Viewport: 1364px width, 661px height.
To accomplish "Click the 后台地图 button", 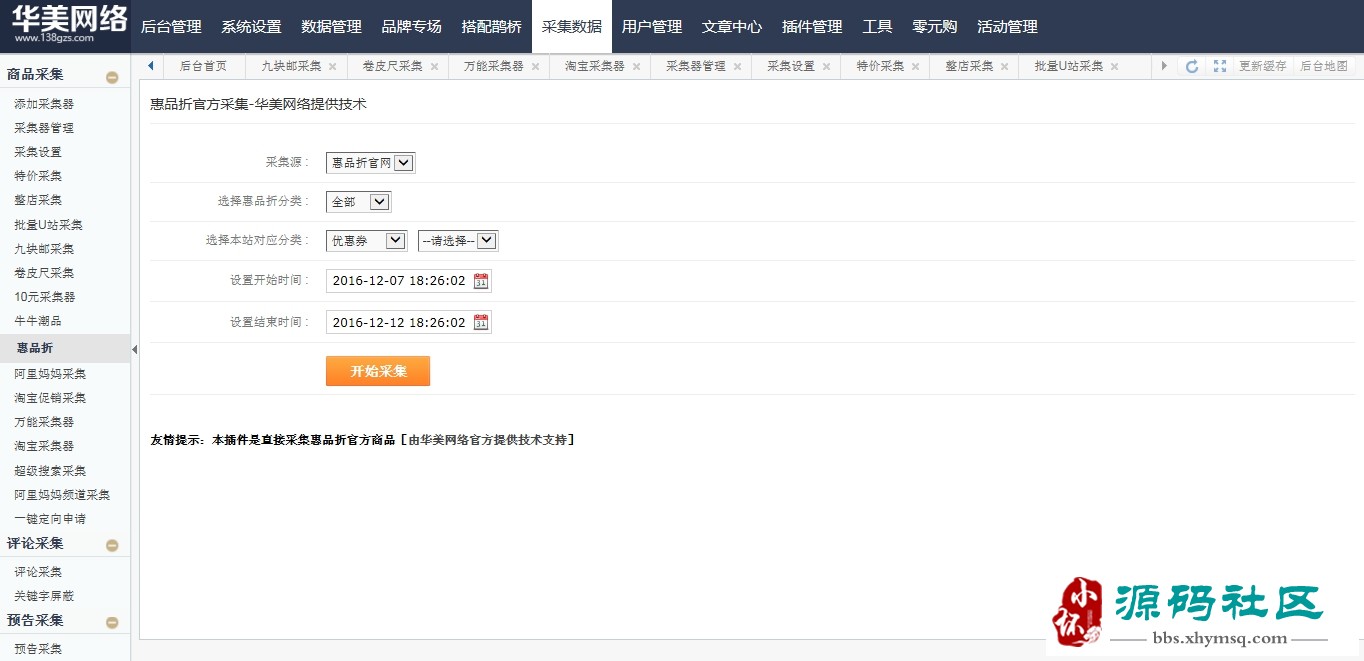I will pos(1323,66).
